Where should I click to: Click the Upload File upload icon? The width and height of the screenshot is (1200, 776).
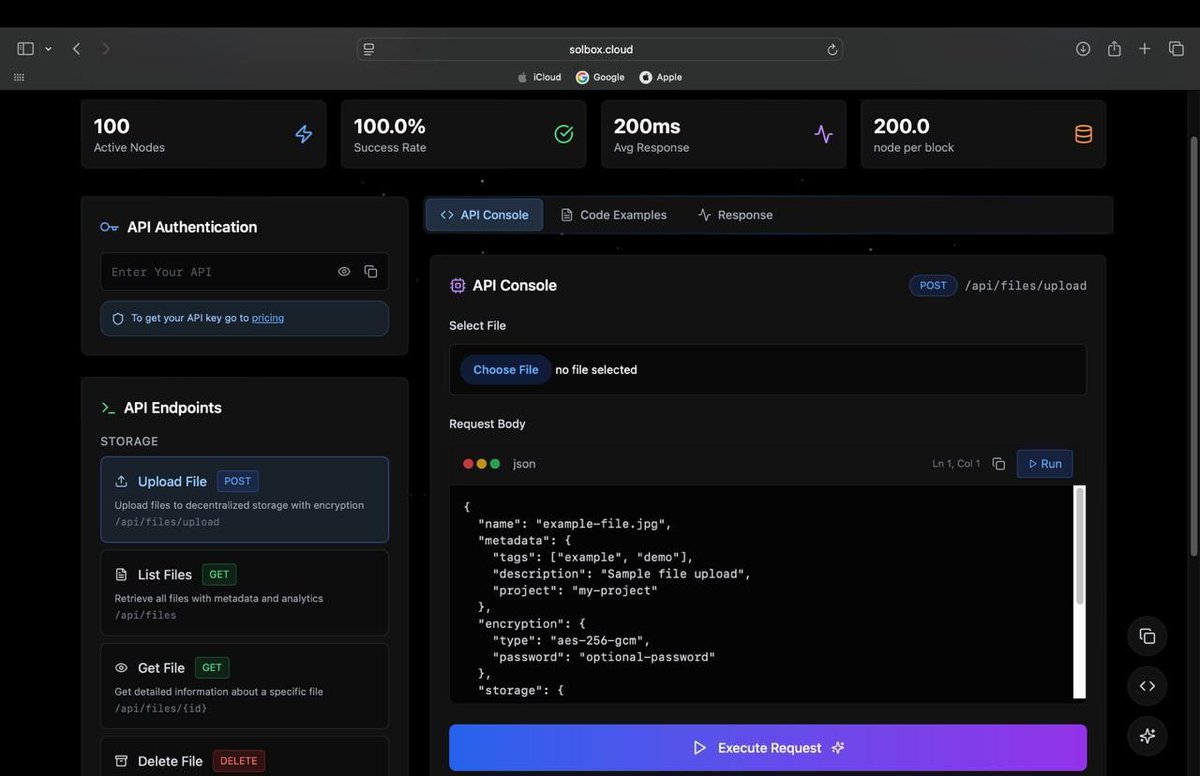tap(122, 481)
